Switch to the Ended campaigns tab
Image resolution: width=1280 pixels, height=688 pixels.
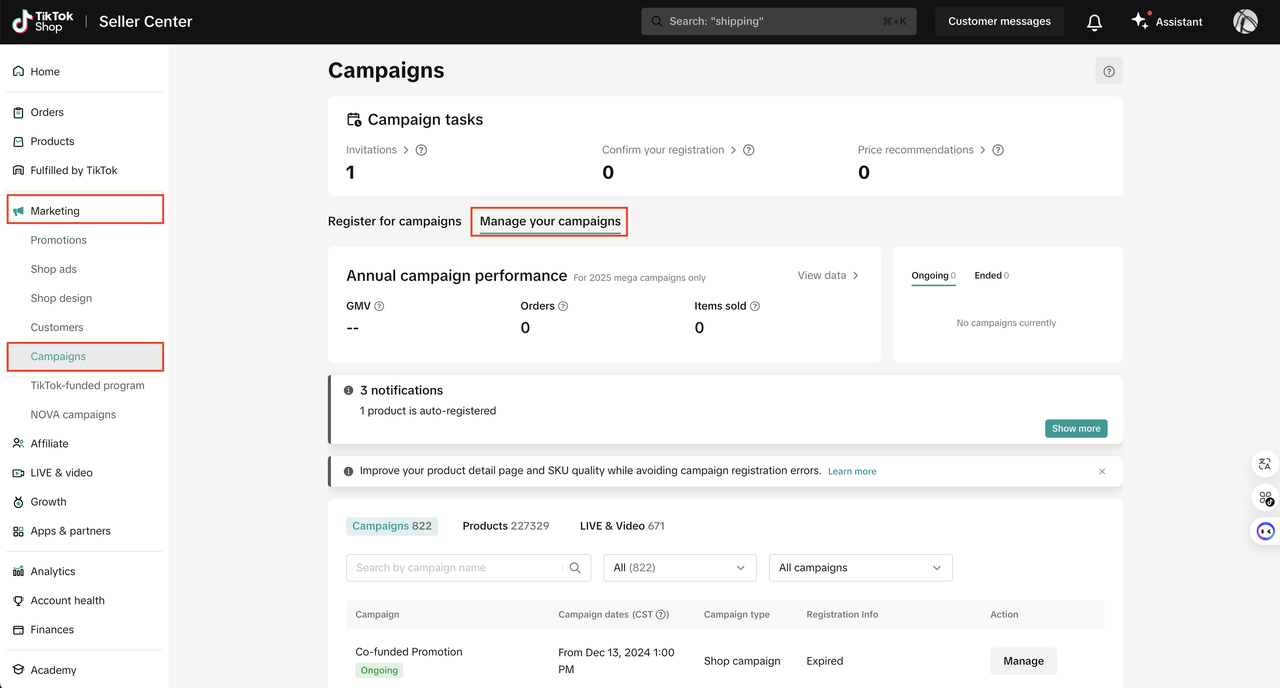pyautogui.click(x=990, y=275)
